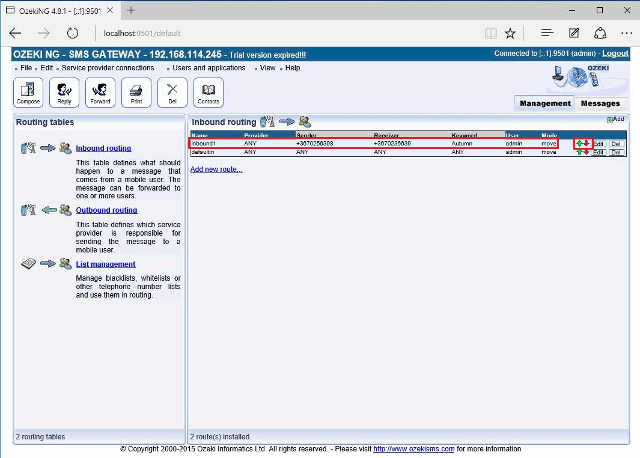
Task: Move defaultin route down with red arrow
Action: coord(586,152)
